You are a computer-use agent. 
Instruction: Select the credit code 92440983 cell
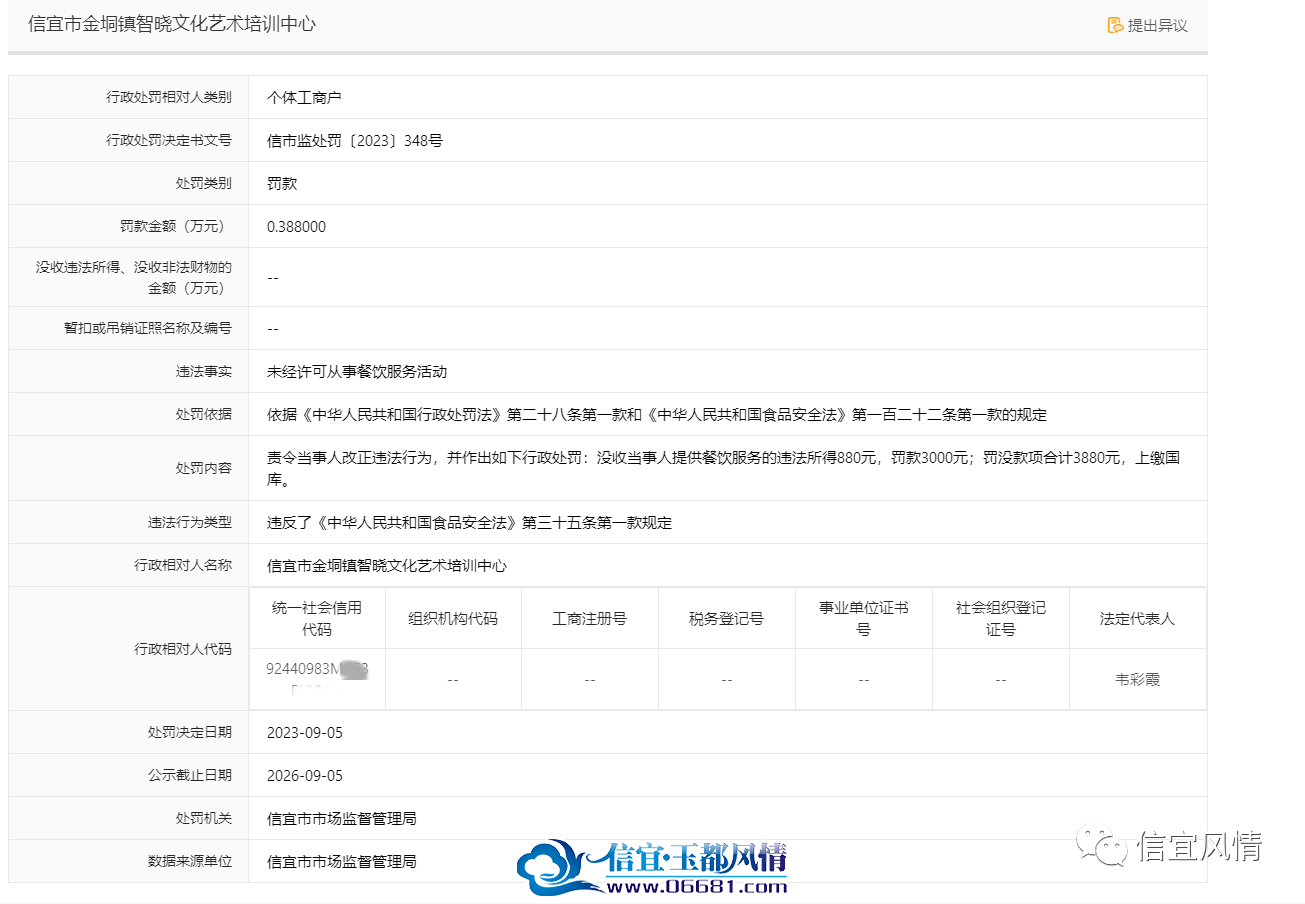pyautogui.click(x=317, y=679)
